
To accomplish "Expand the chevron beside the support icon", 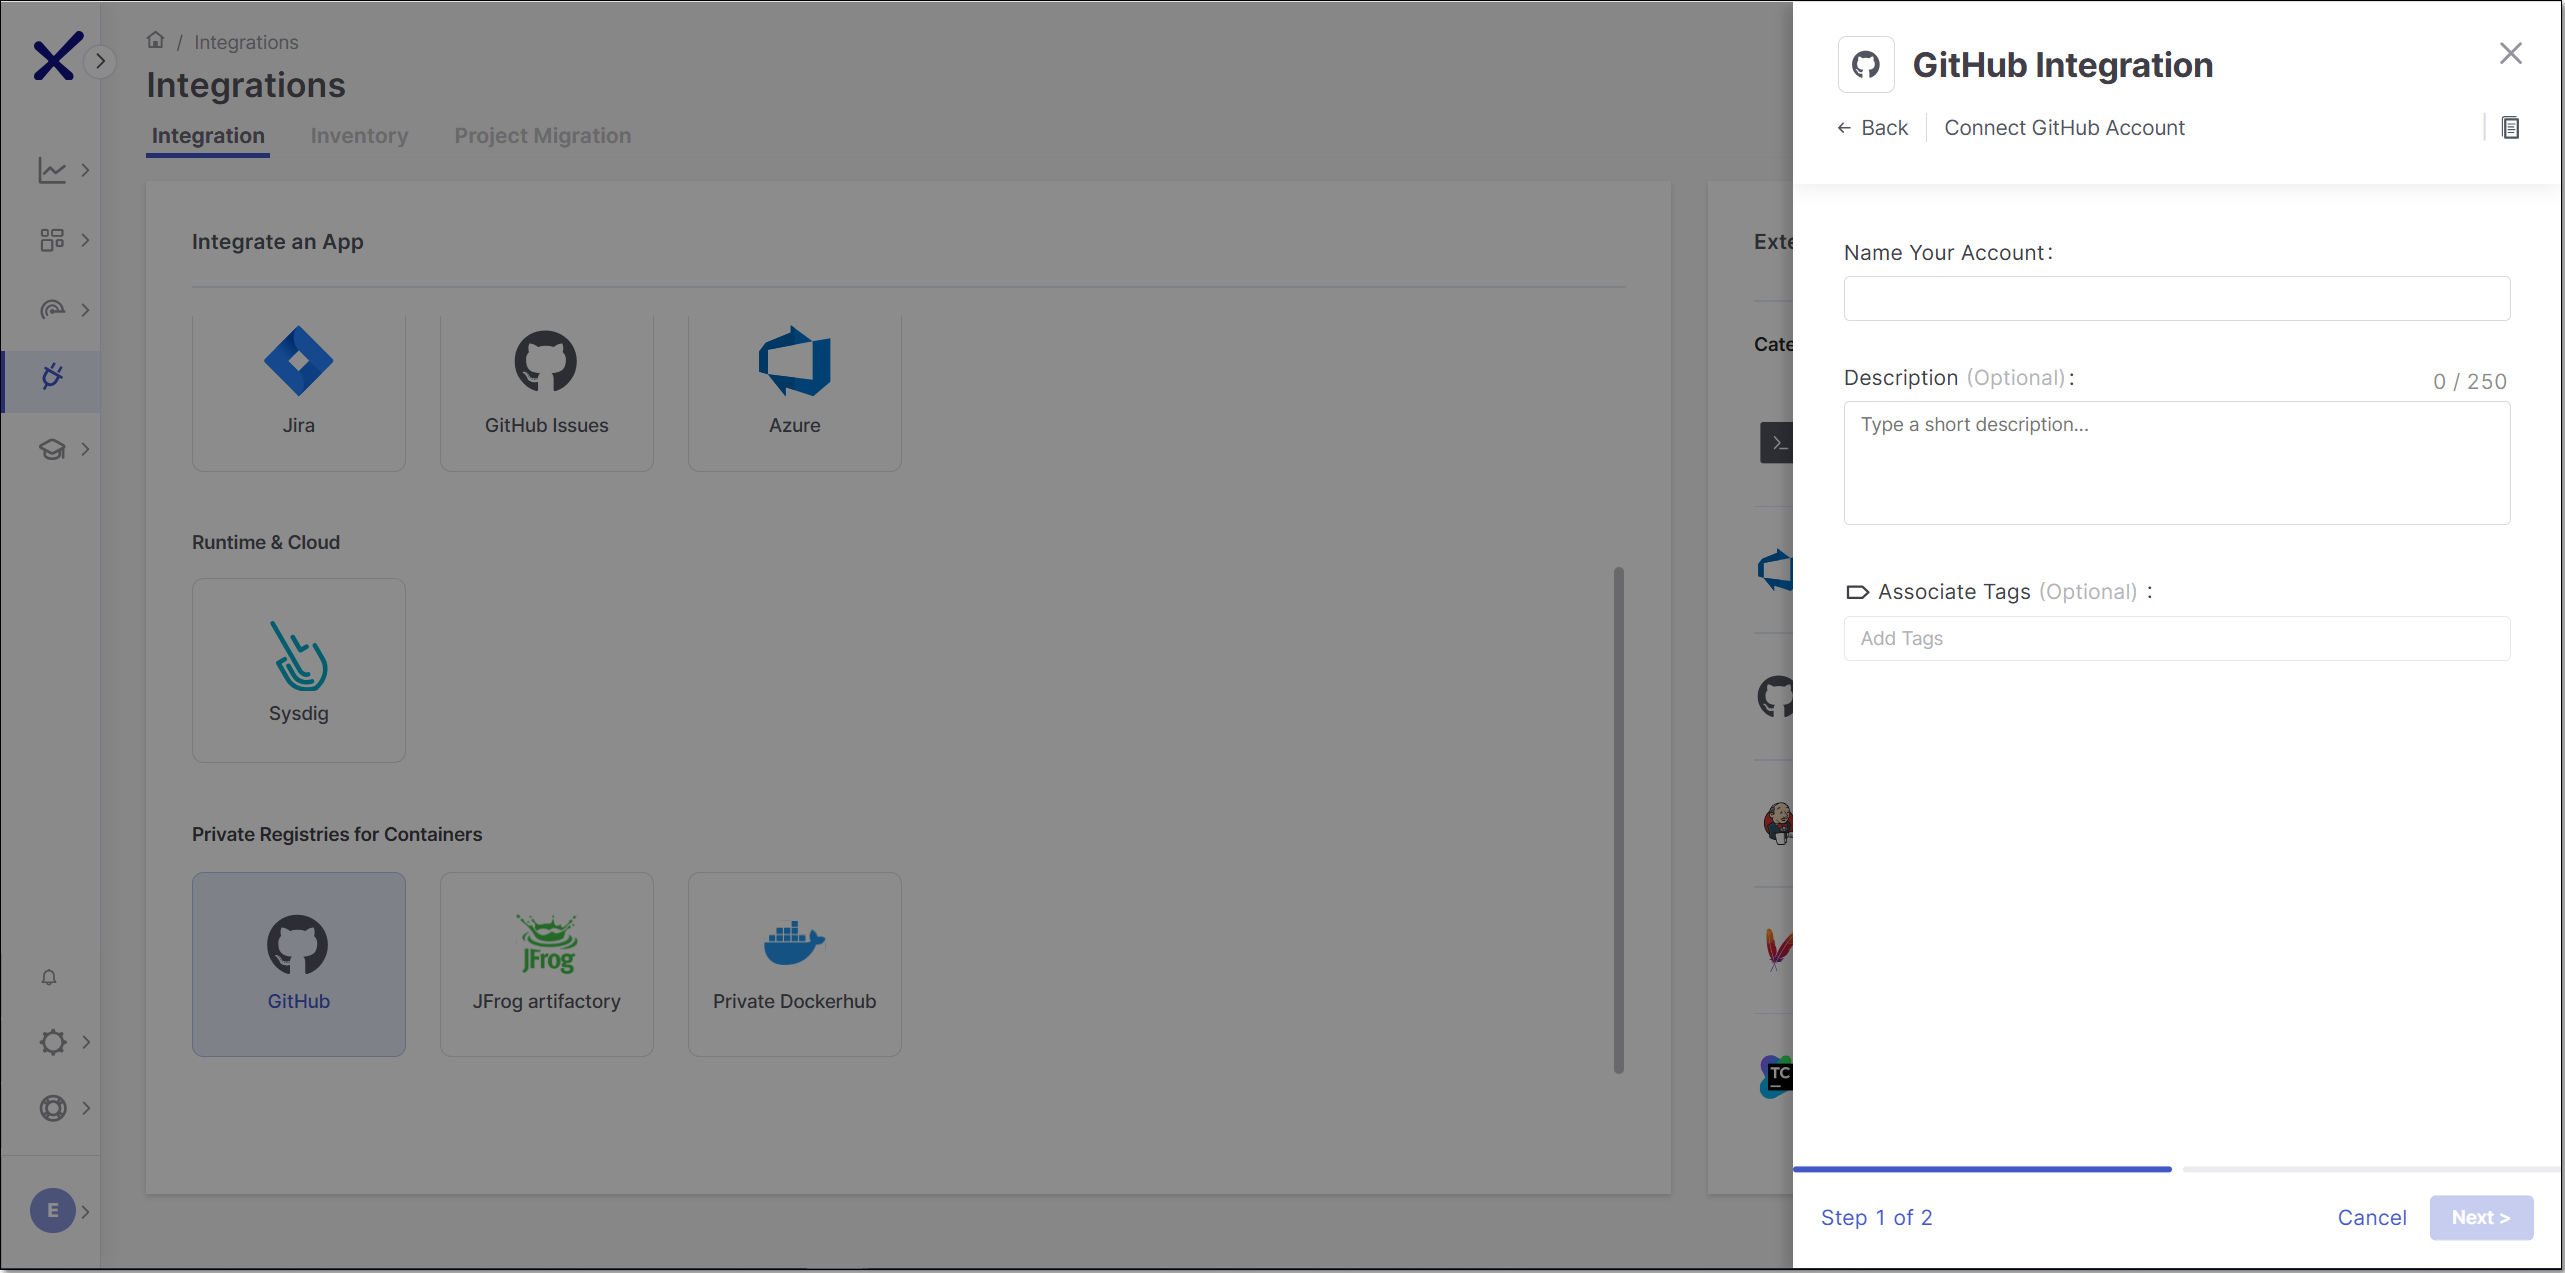I will pyautogui.click(x=86, y=1108).
